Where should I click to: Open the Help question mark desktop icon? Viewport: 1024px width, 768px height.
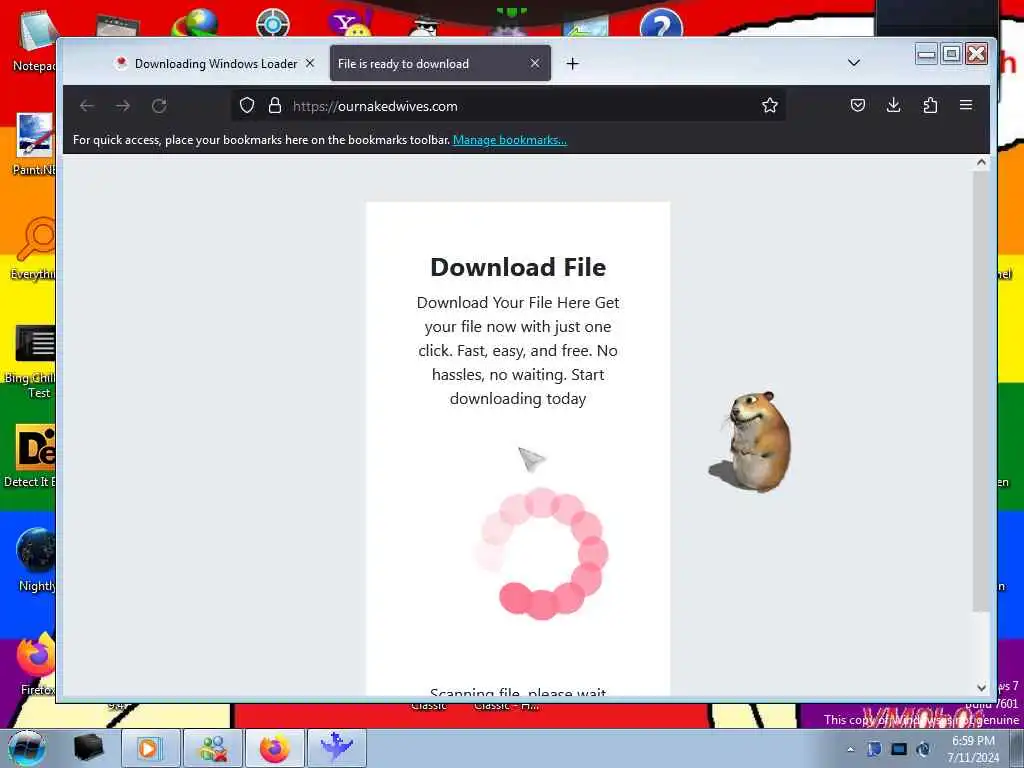[661, 24]
